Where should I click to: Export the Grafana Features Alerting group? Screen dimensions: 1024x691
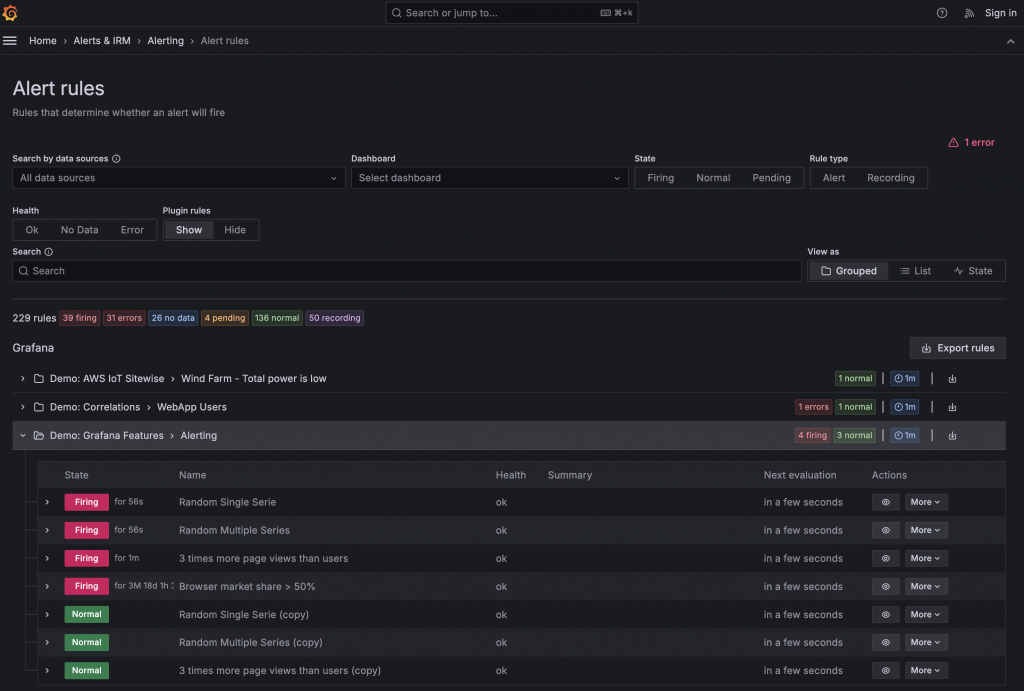pyautogui.click(x=952, y=436)
